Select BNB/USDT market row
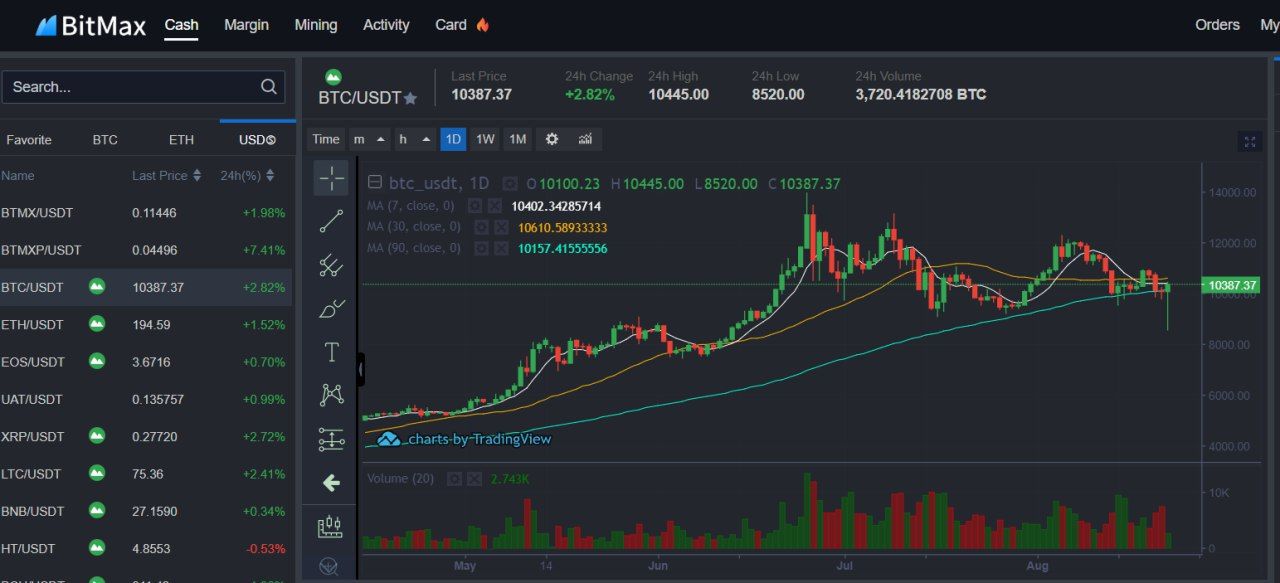This screenshot has height=583, width=1280. (146, 511)
